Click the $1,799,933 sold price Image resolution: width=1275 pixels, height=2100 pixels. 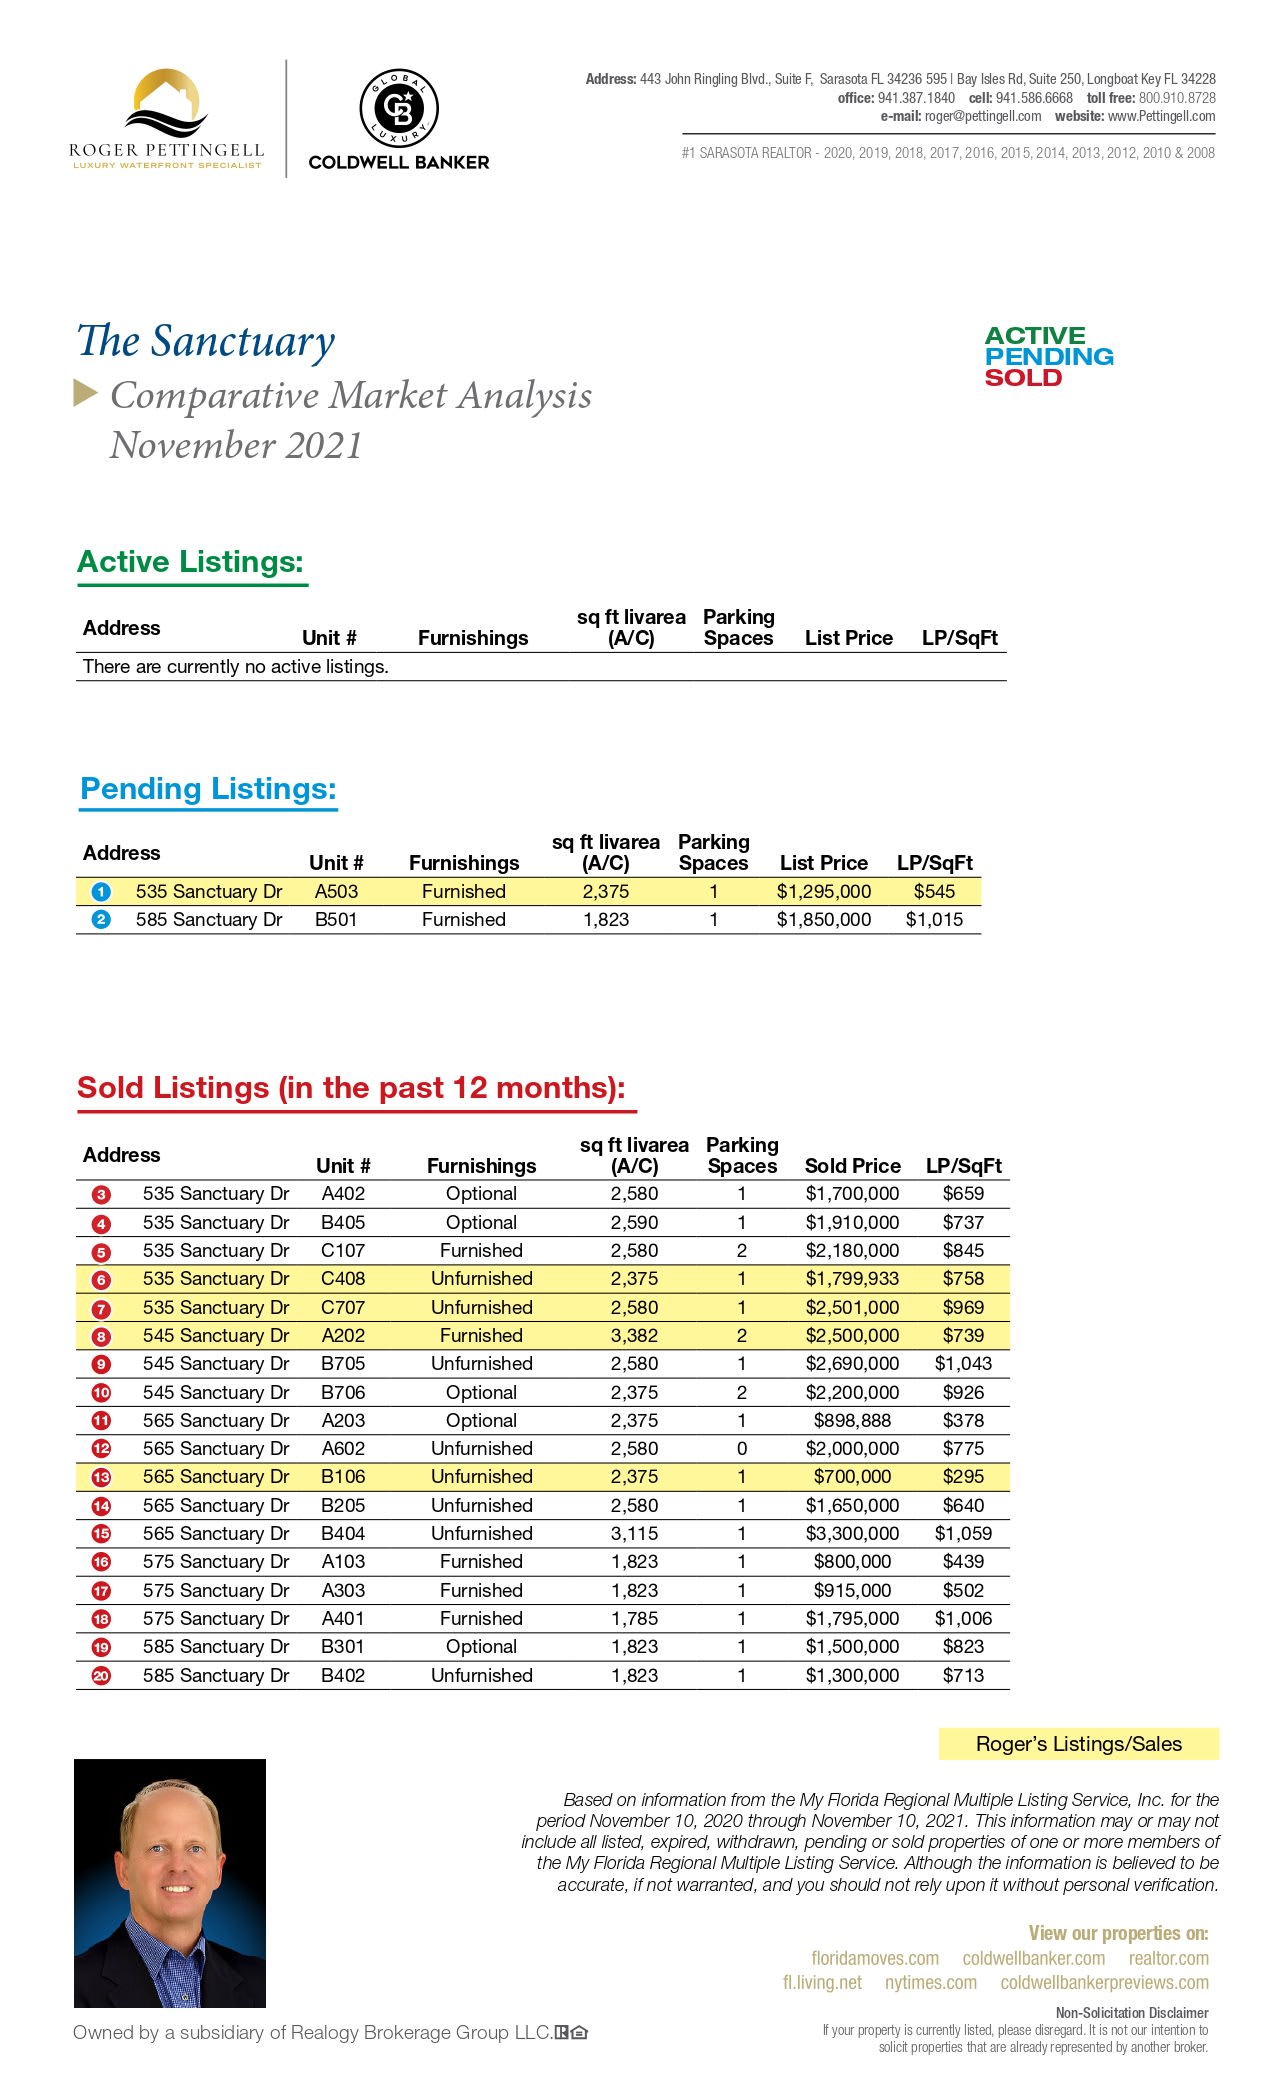click(x=853, y=1279)
